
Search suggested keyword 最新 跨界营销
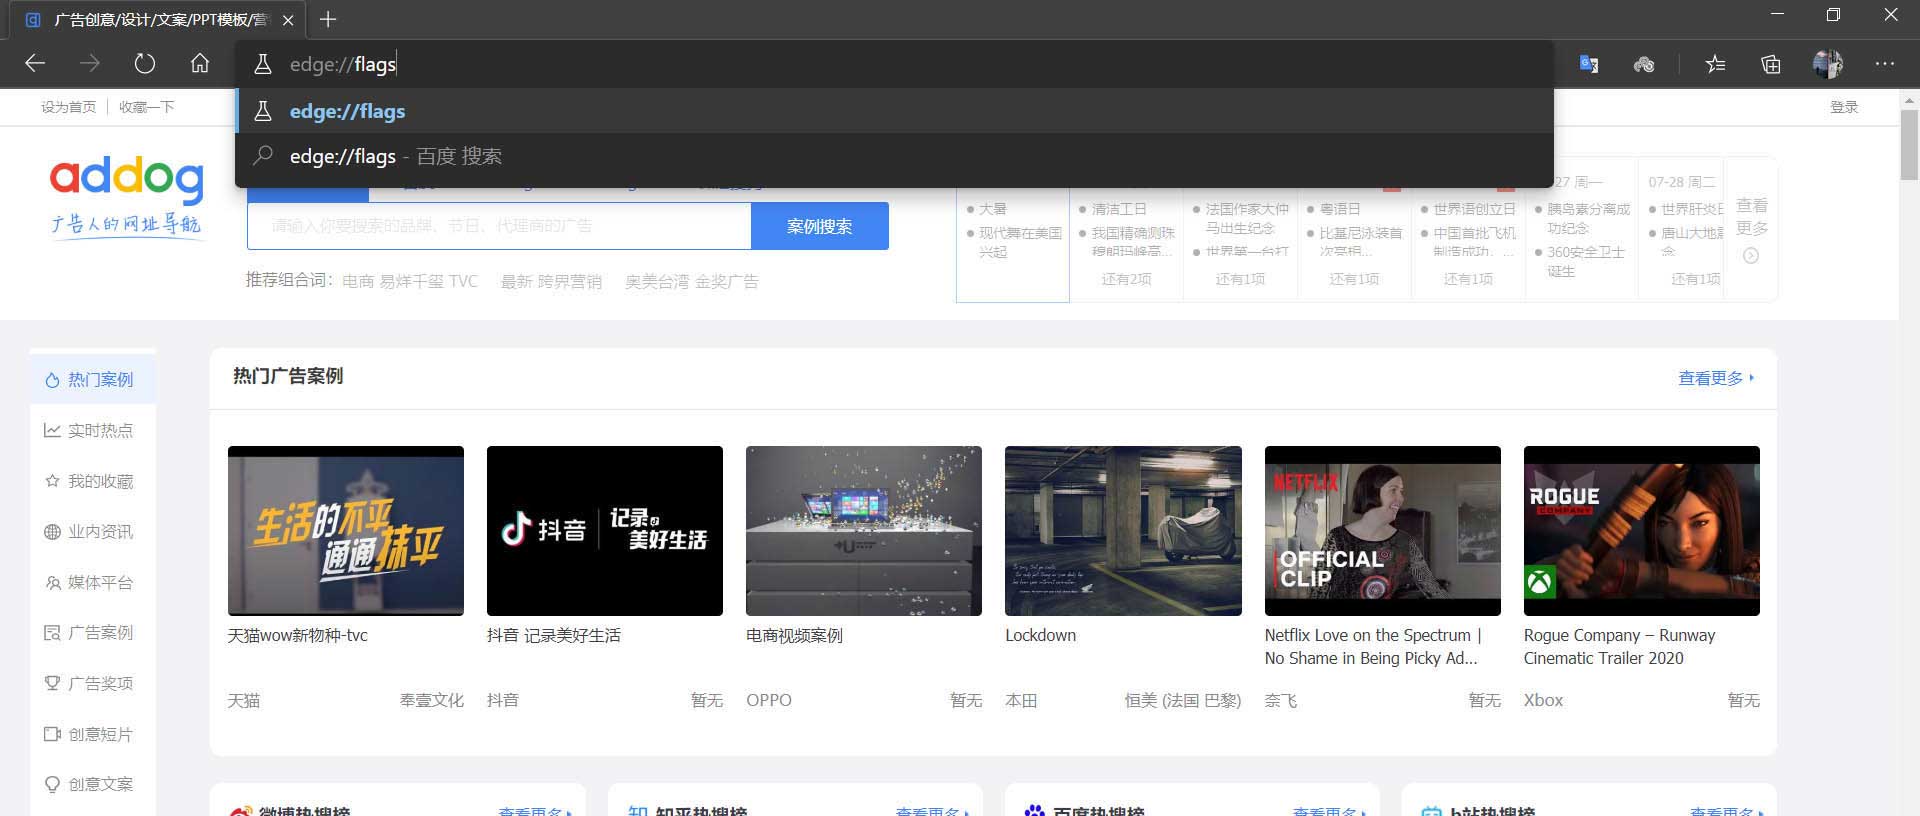point(551,282)
